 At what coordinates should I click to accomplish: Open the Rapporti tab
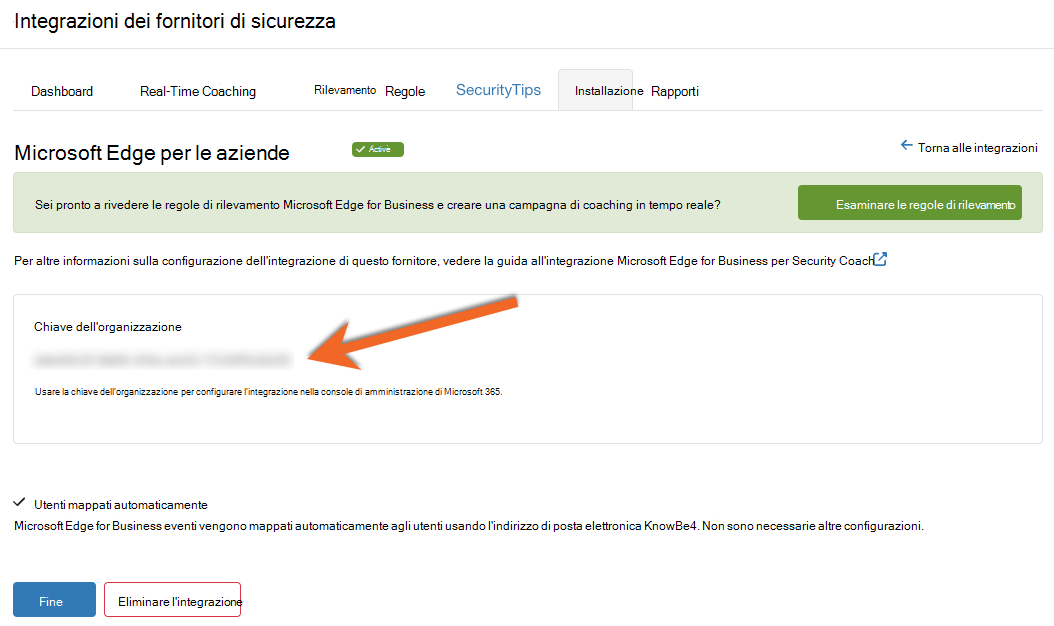click(x=675, y=91)
